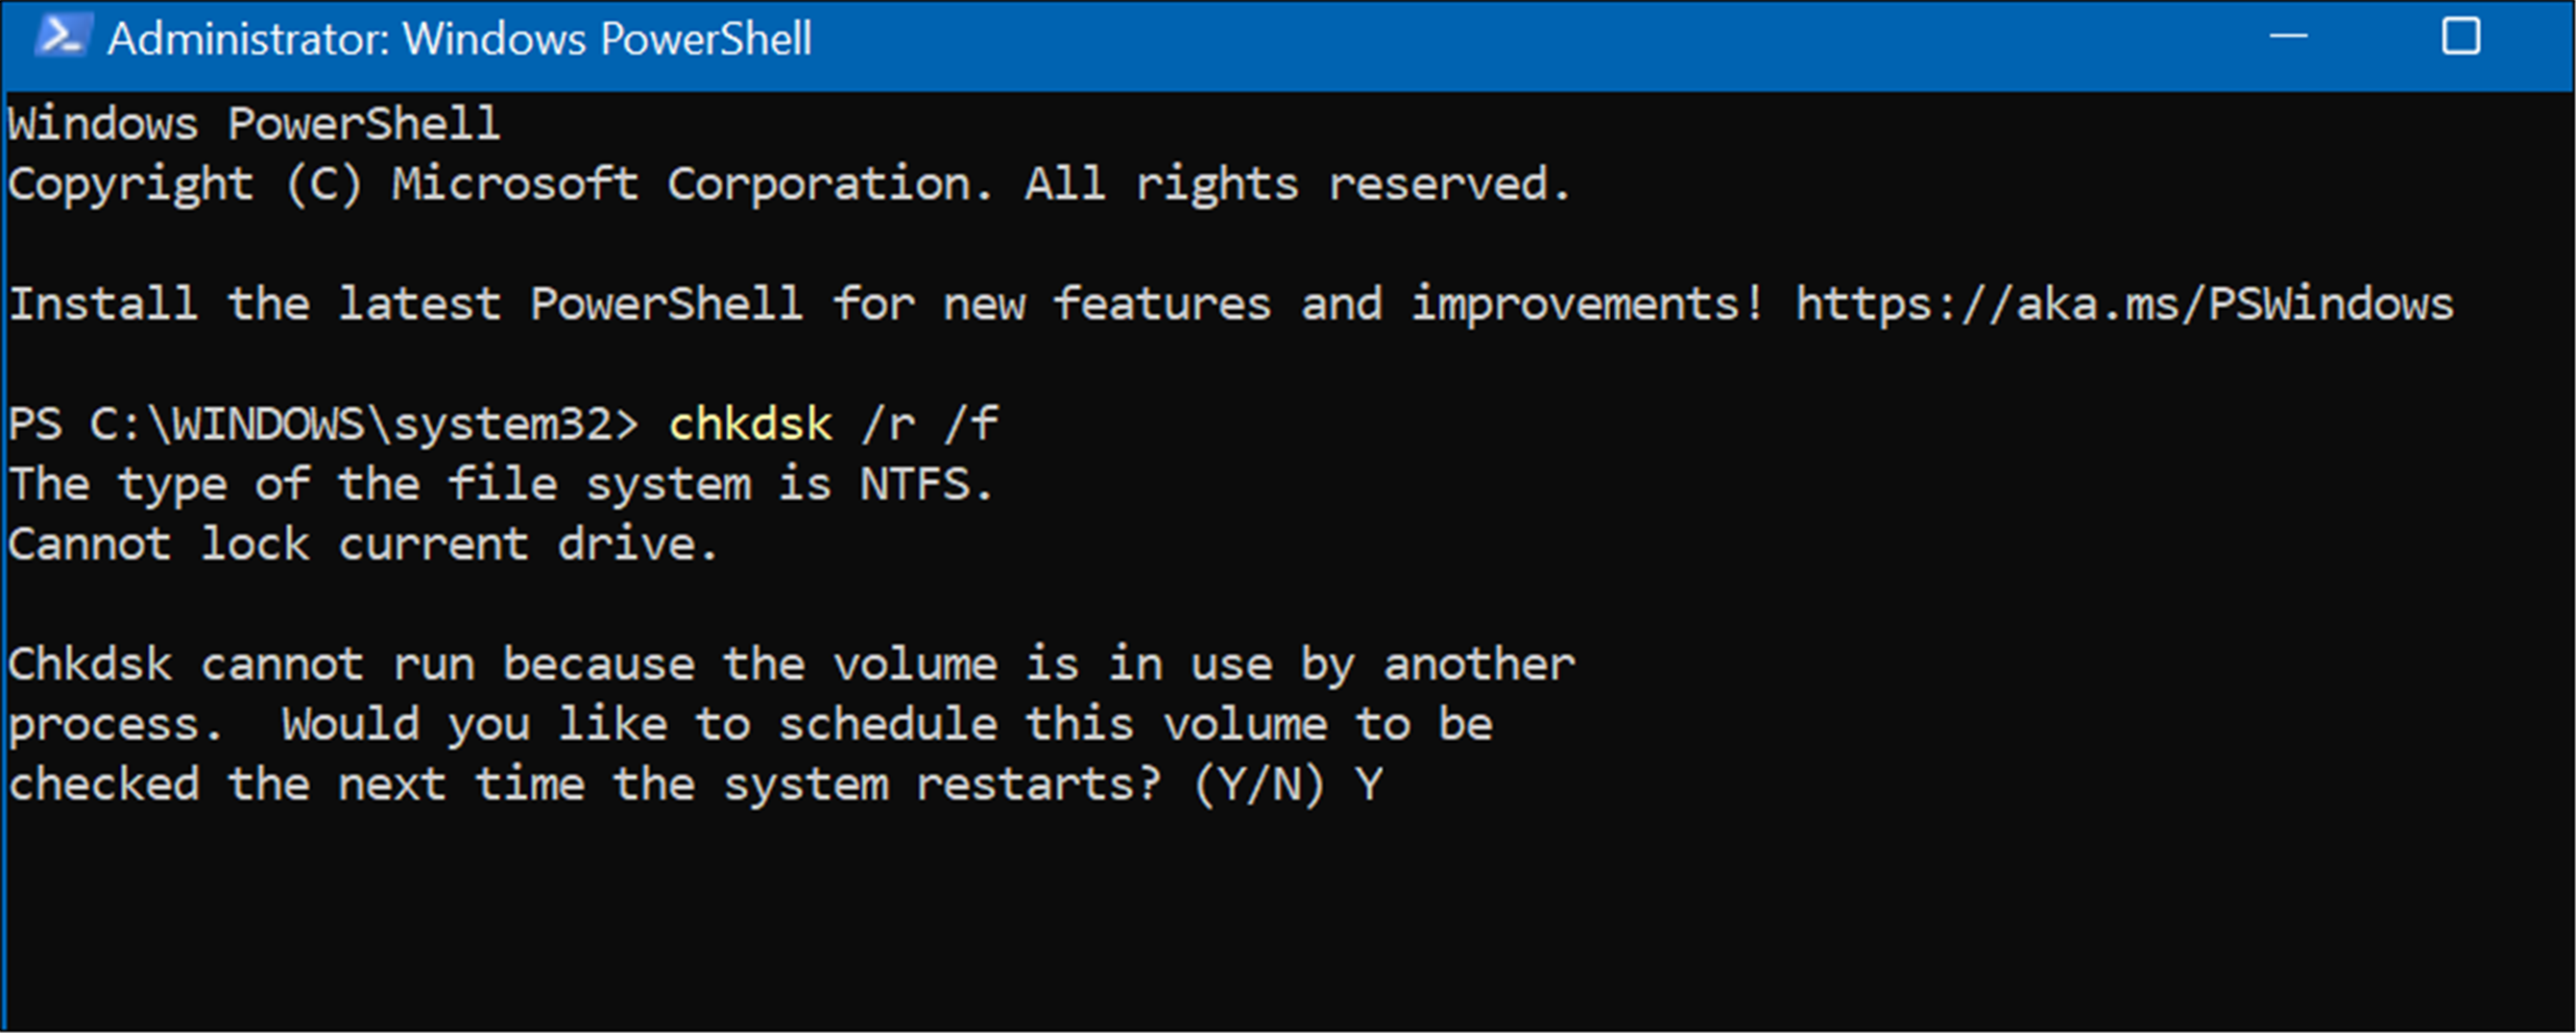Click the Copyright Microsoft Corporation line
The image size is (2576, 1033).
(790, 183)
